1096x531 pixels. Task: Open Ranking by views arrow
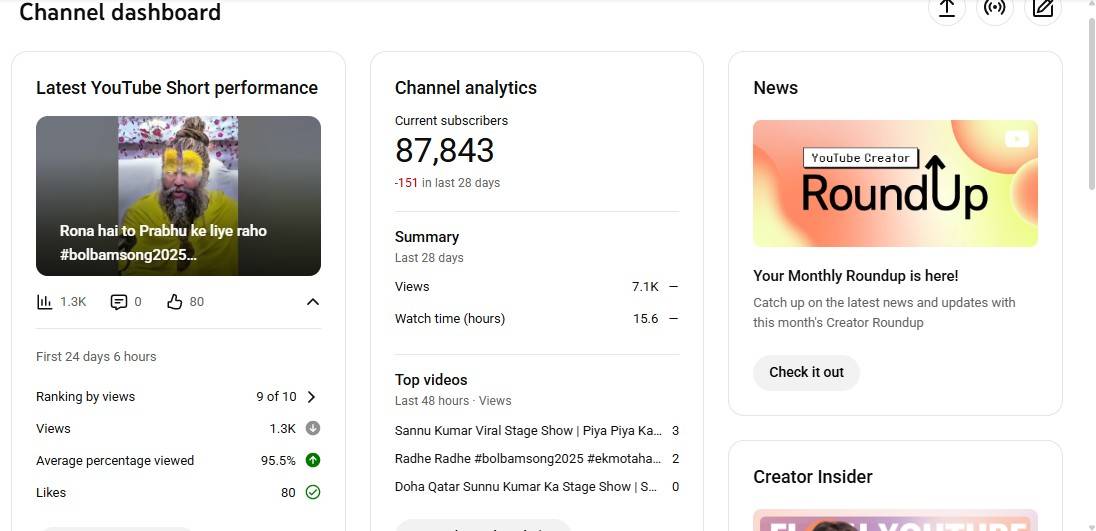coord(312,397)
